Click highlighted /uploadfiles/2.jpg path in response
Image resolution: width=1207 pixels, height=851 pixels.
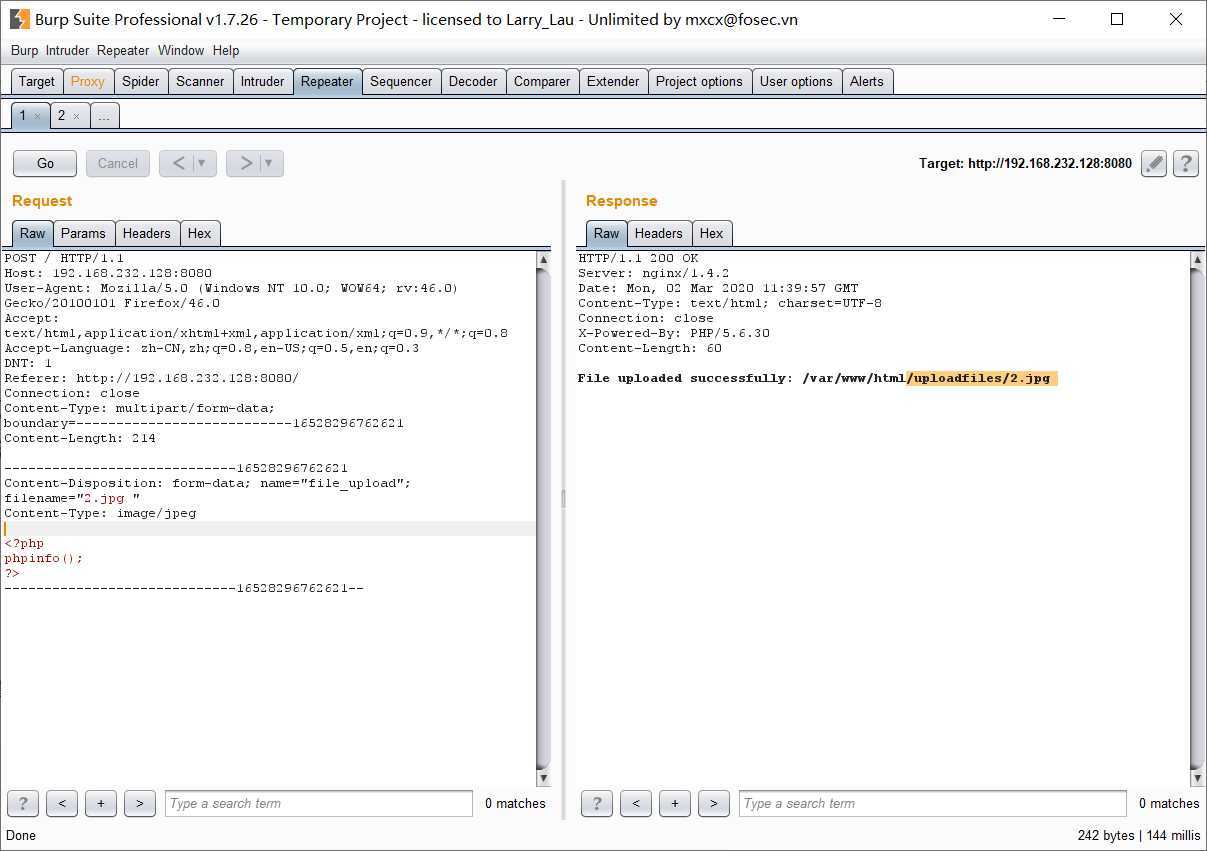click(981, 378)
